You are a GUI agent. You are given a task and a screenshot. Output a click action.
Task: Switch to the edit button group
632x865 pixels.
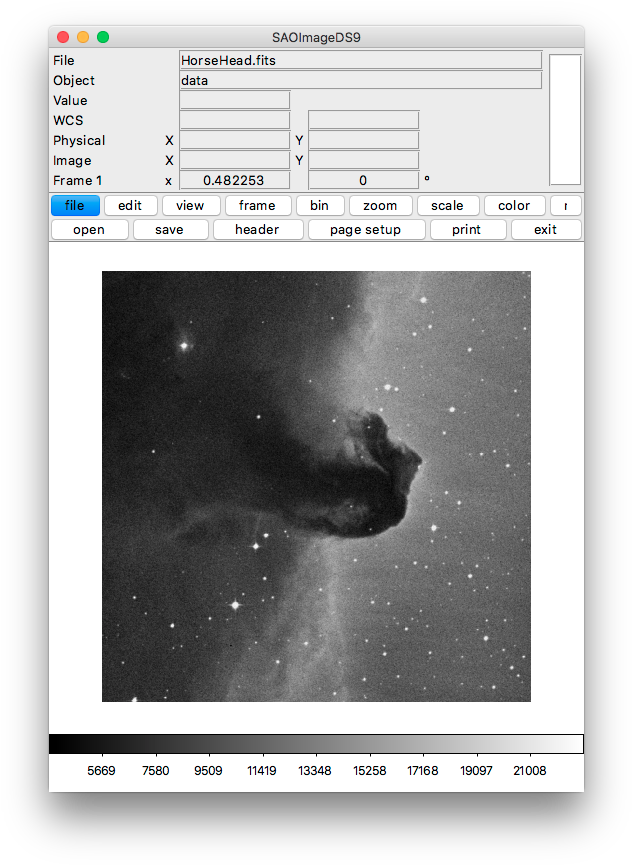(x=130, y=205)
